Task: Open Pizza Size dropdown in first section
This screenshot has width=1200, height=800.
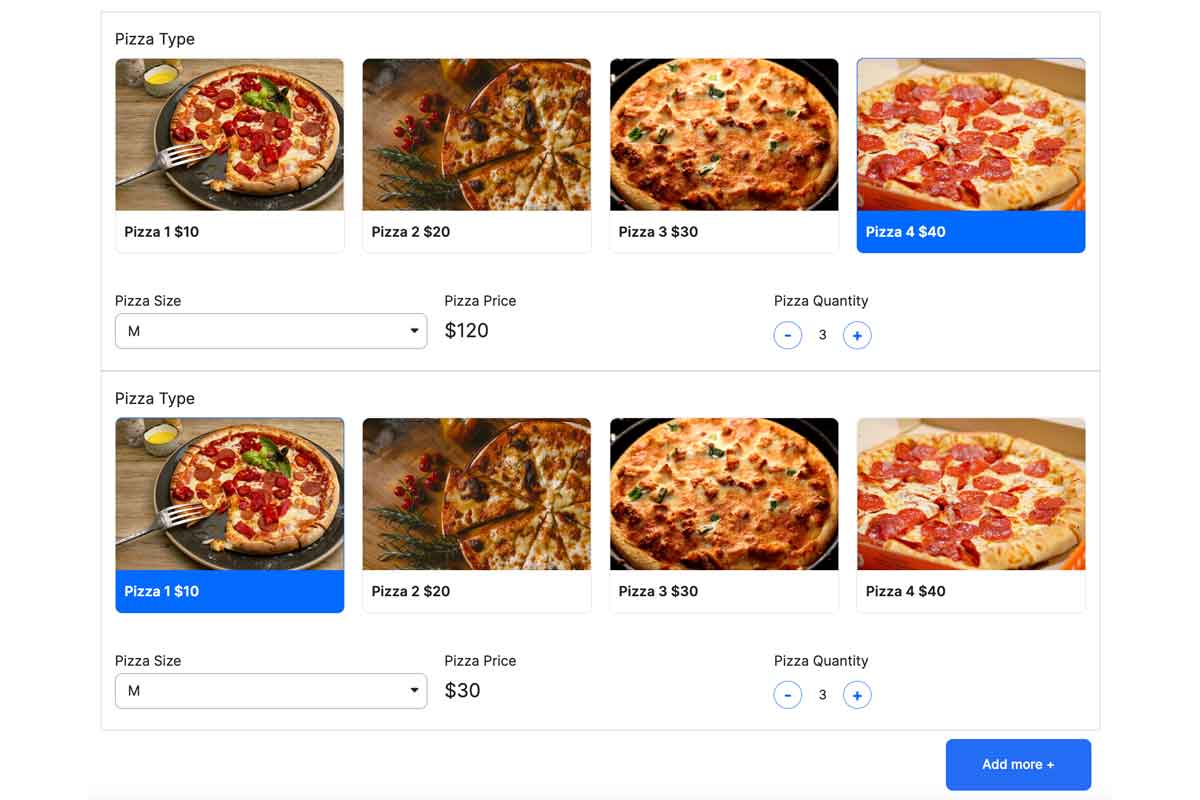Action: pos(271,331)
